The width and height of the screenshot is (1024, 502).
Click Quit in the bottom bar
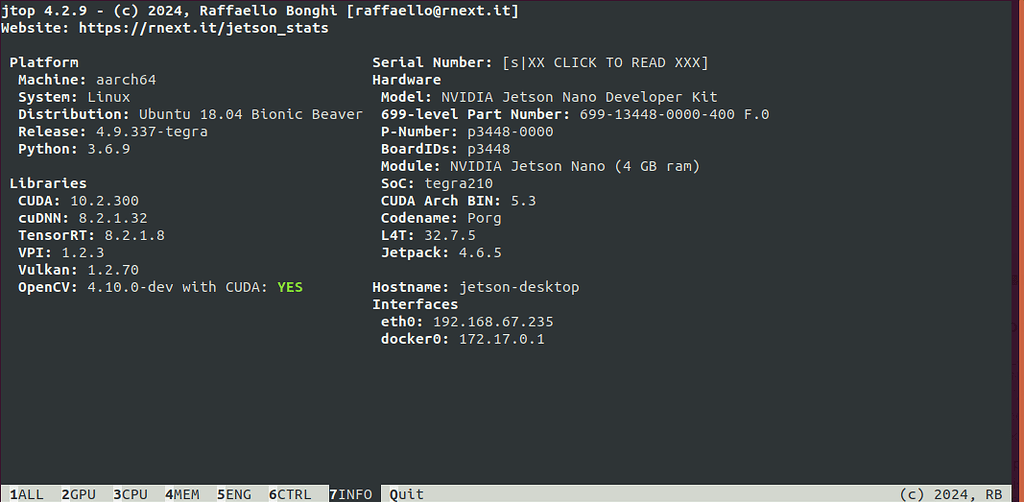(x=407, y=495)
